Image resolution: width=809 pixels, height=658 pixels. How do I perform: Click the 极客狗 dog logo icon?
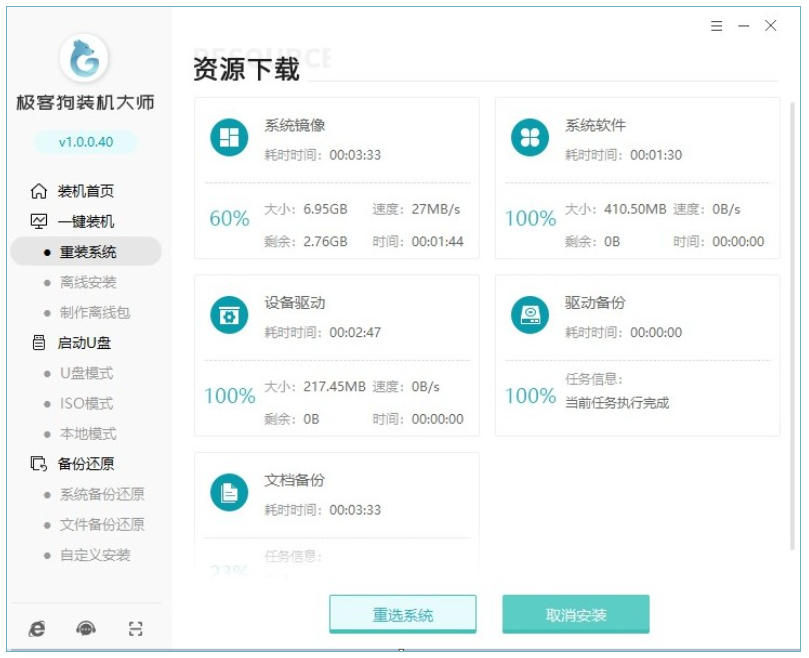coord(84,58)
